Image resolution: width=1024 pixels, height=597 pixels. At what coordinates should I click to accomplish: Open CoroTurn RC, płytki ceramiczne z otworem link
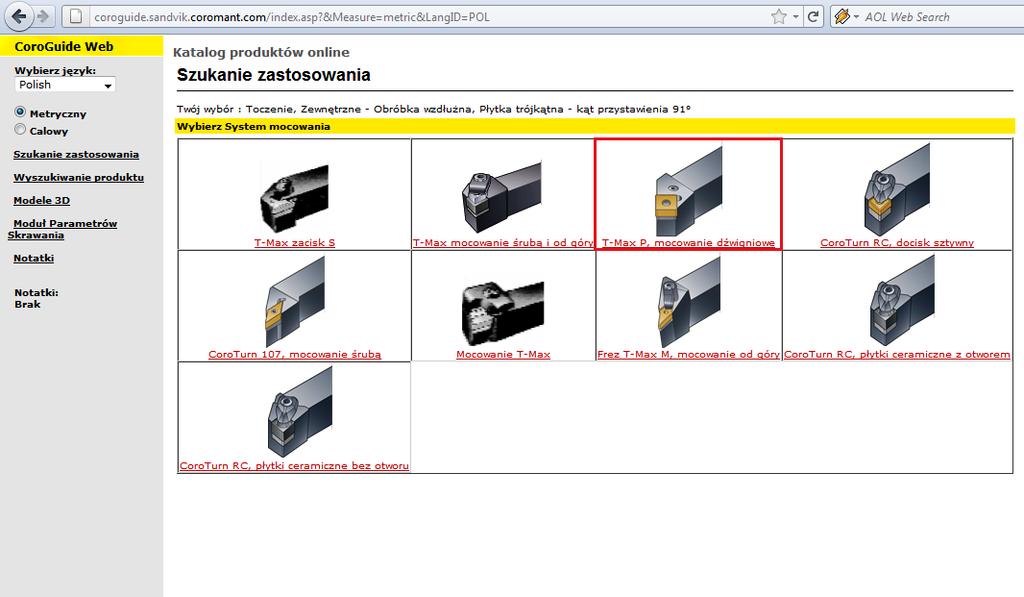[x=897, y=355]
